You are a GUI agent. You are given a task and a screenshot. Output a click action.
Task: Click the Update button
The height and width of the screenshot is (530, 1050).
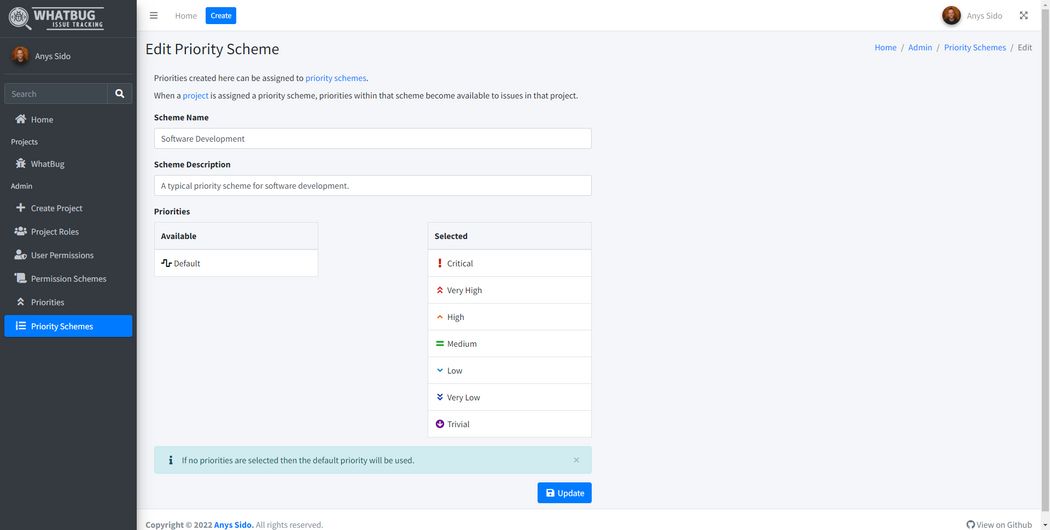click(x=564, y=493)
